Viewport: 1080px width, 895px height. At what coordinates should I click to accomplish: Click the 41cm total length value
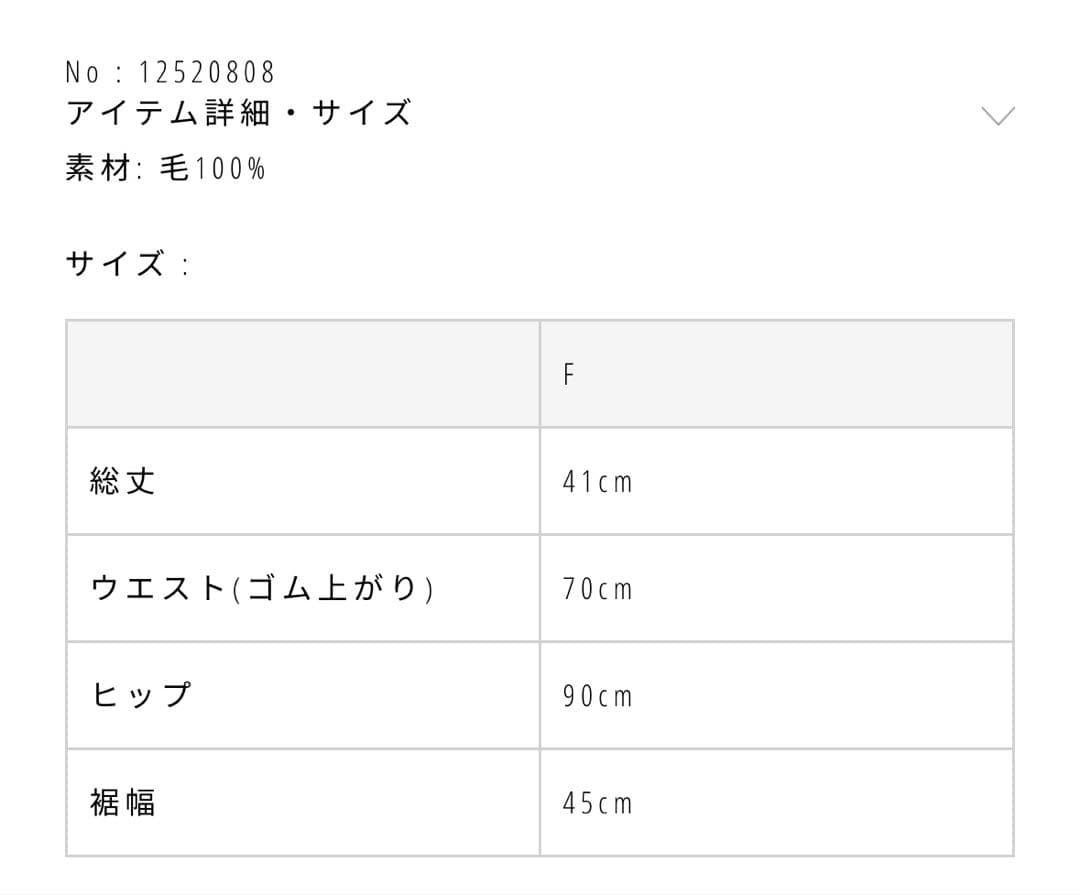coord(597,482)
